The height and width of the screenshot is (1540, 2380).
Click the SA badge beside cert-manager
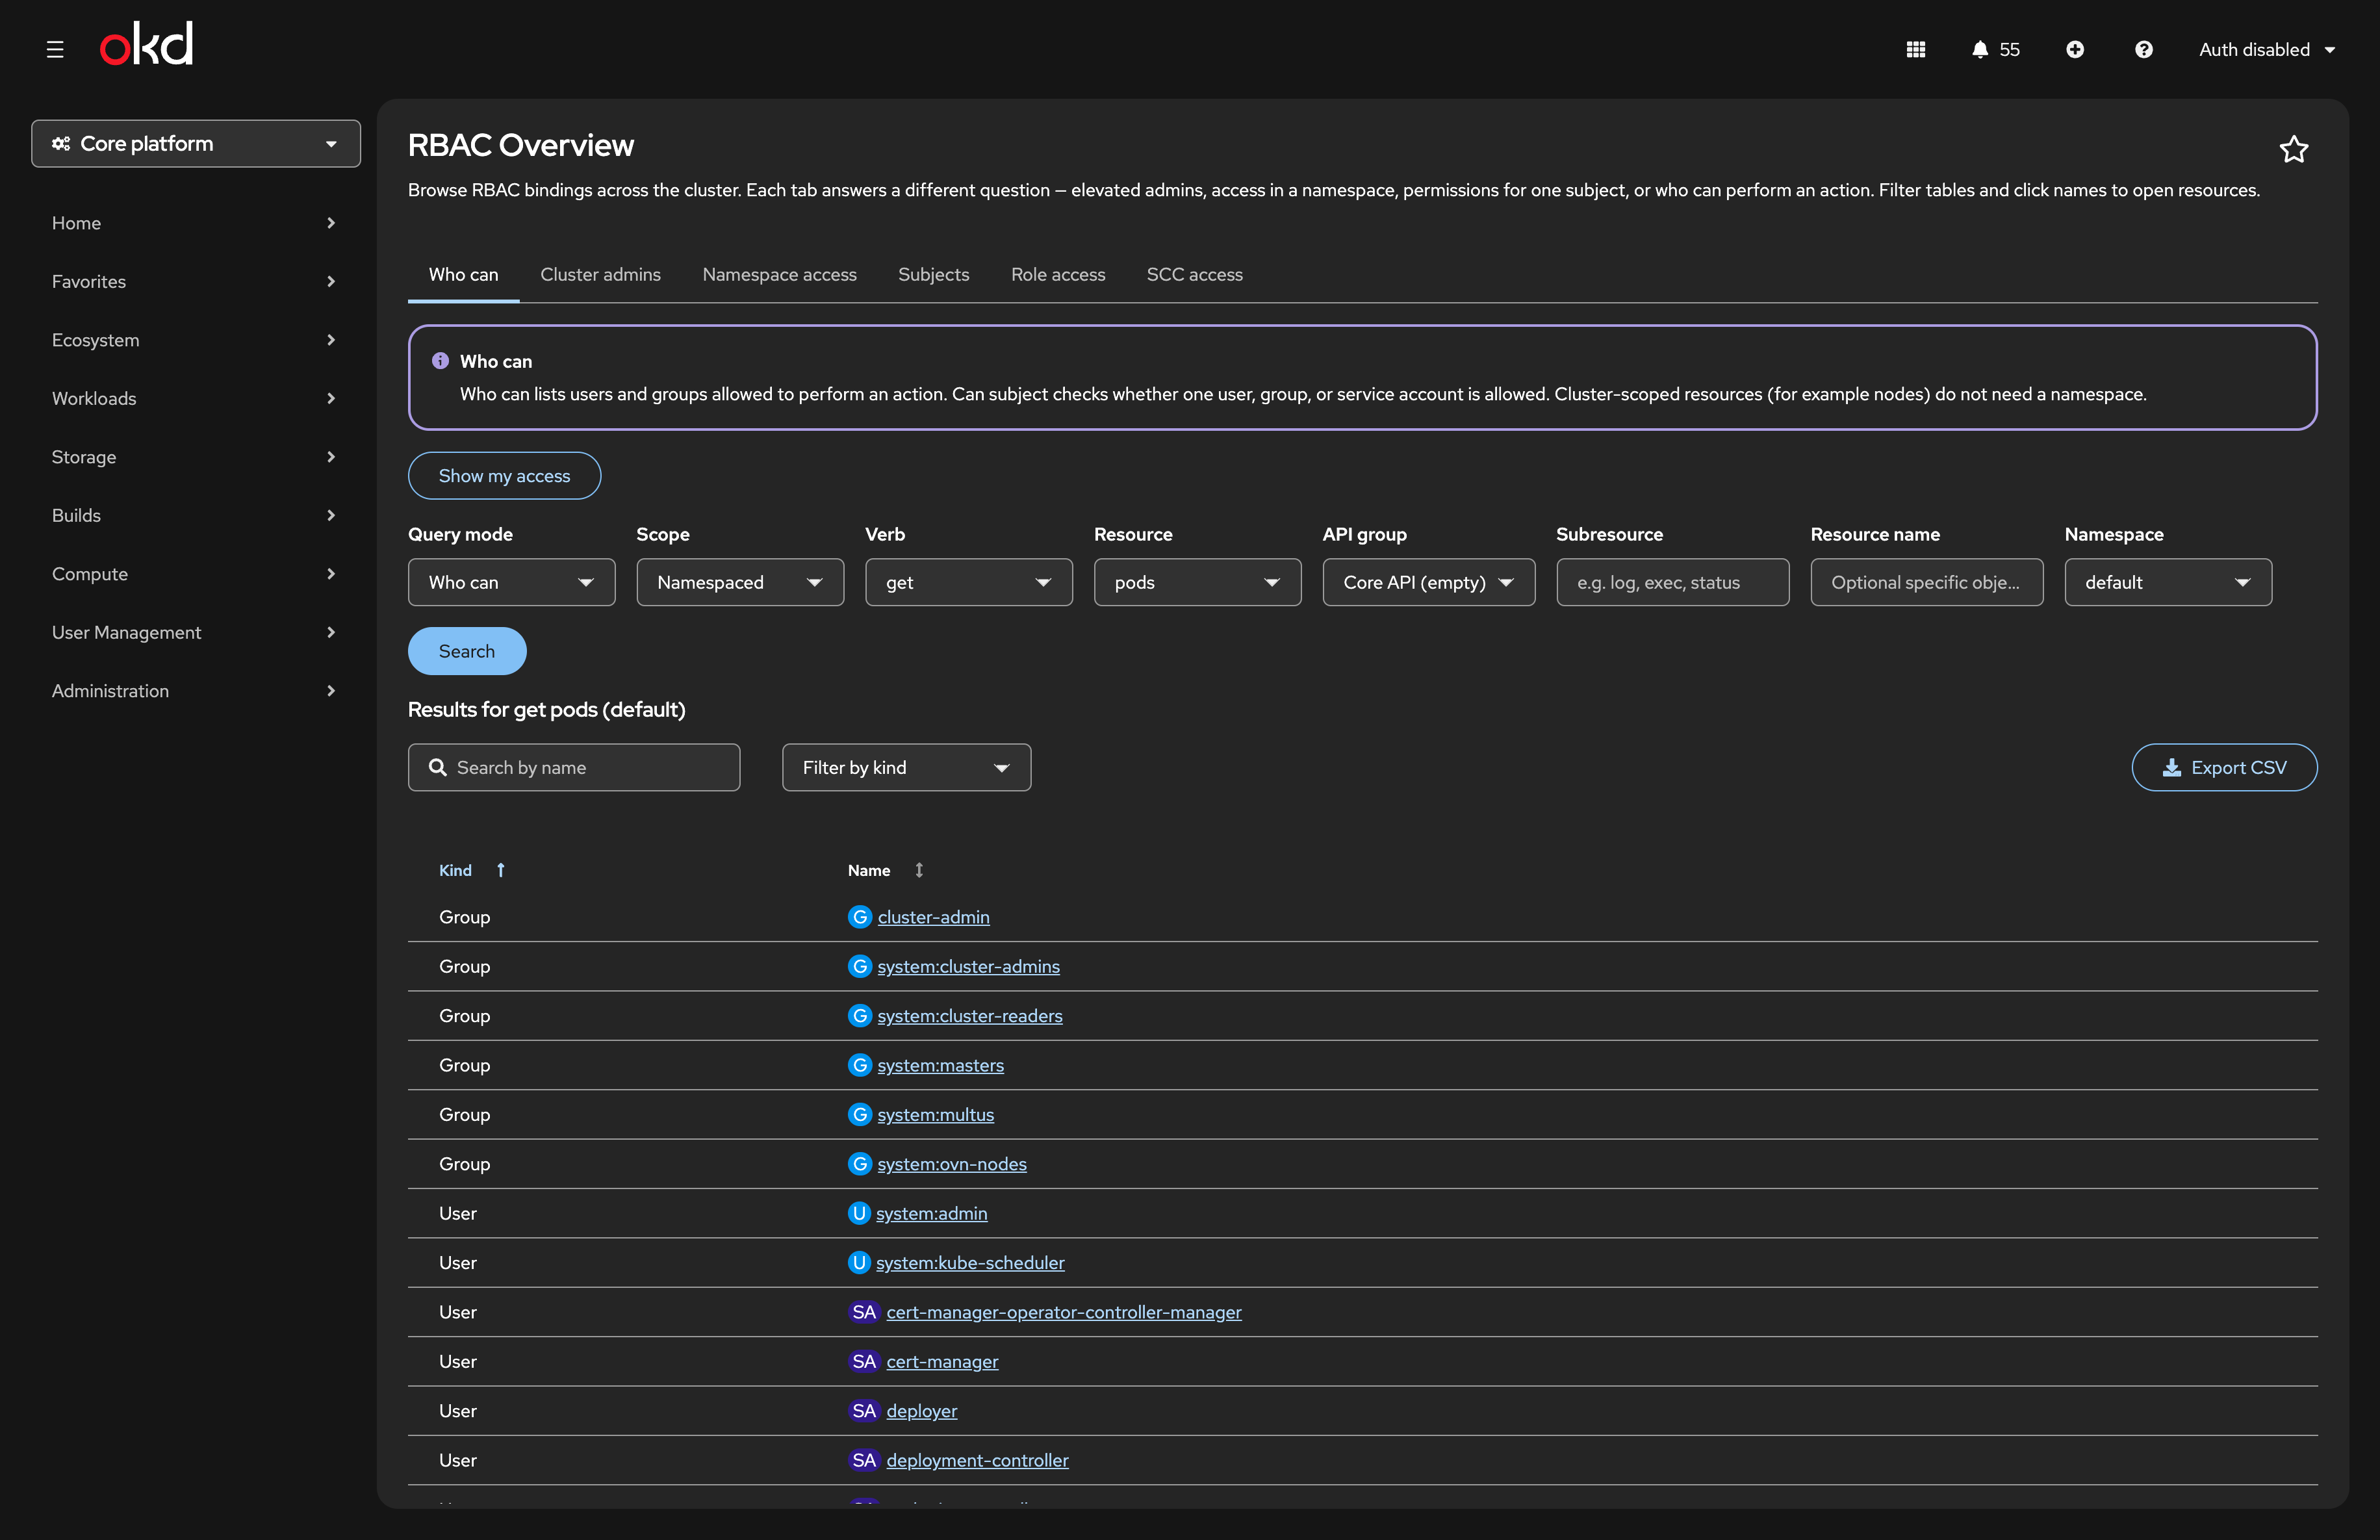[x=864, y=1361]
